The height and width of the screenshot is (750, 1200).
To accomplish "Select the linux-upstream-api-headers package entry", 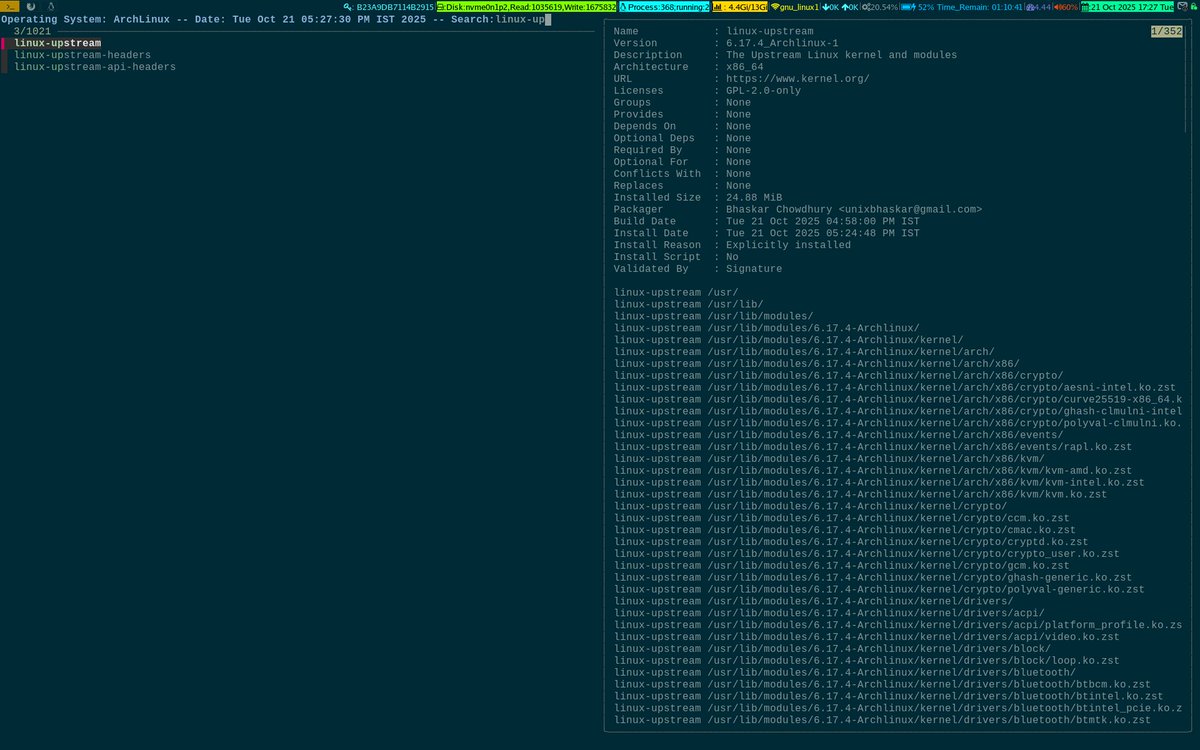I will [x=95, y=67].
